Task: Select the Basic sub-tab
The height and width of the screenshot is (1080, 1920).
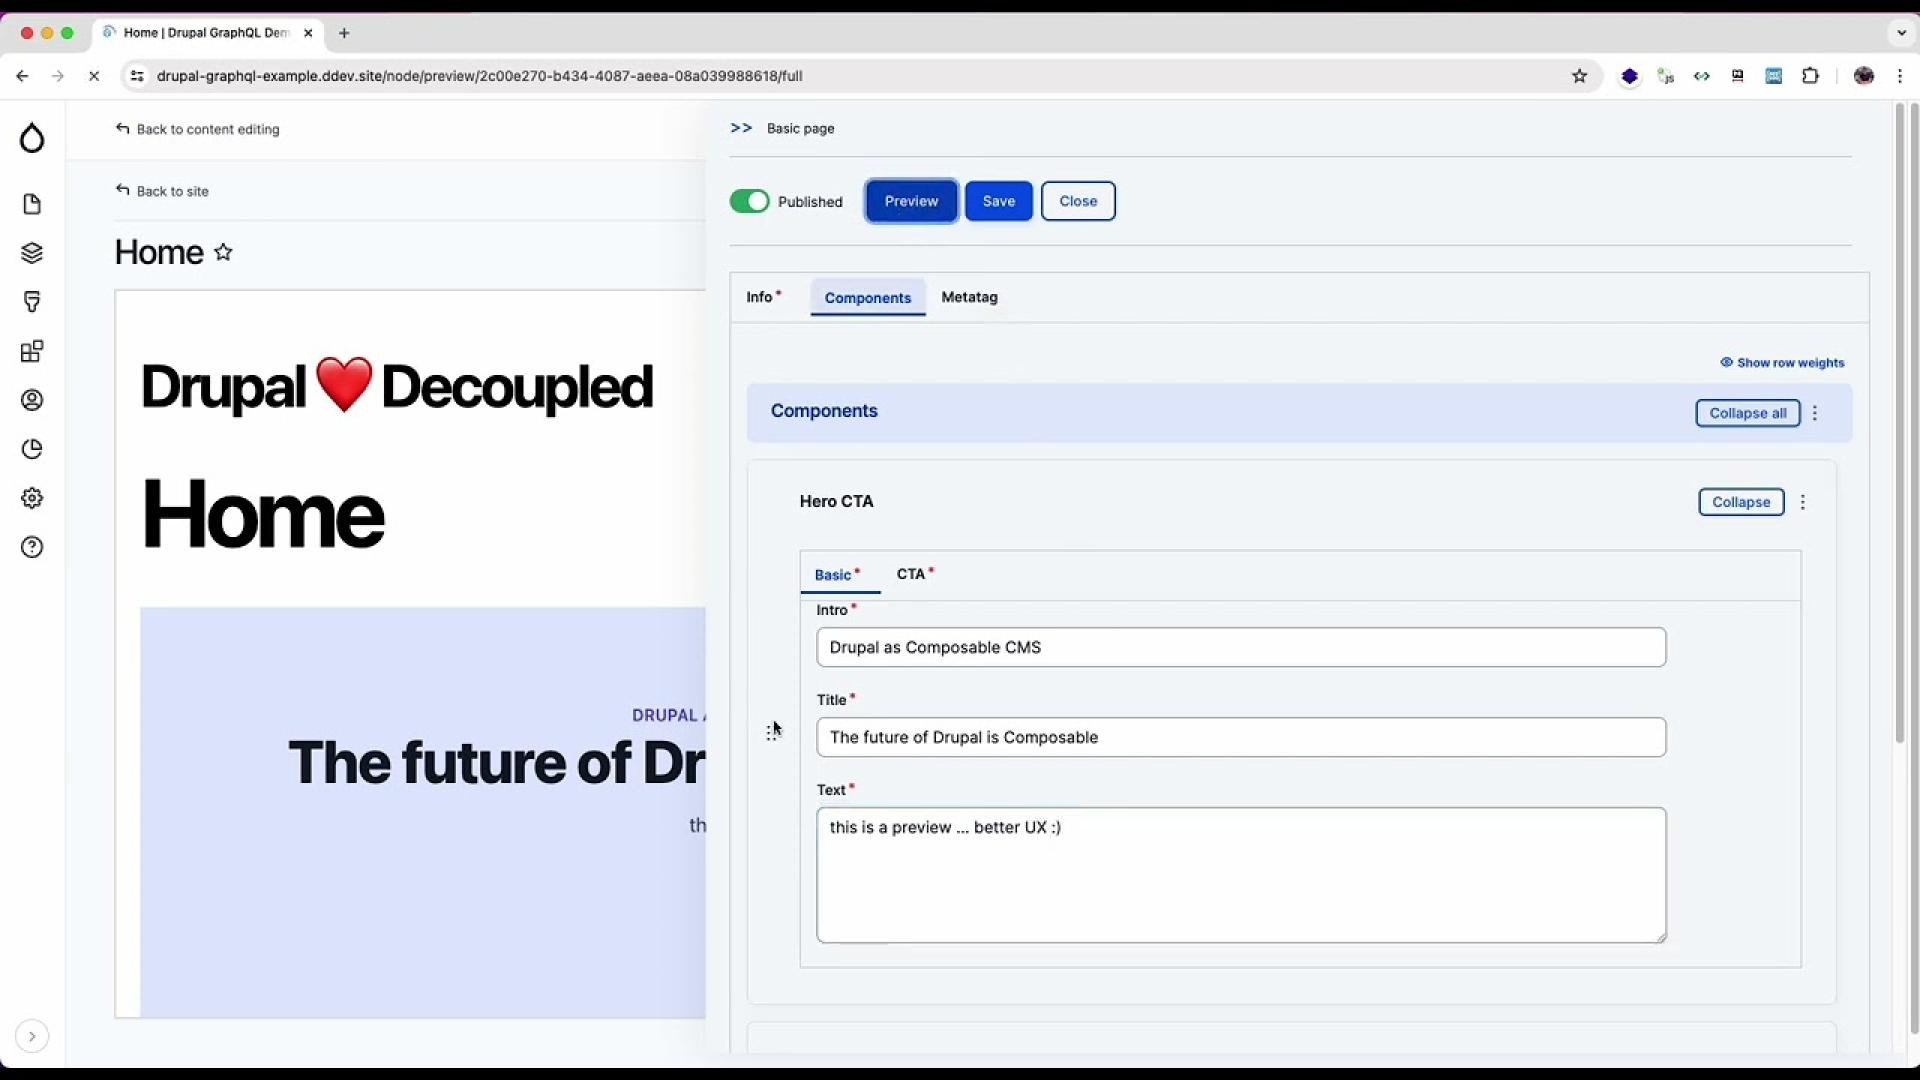Action: click(838, 575)
